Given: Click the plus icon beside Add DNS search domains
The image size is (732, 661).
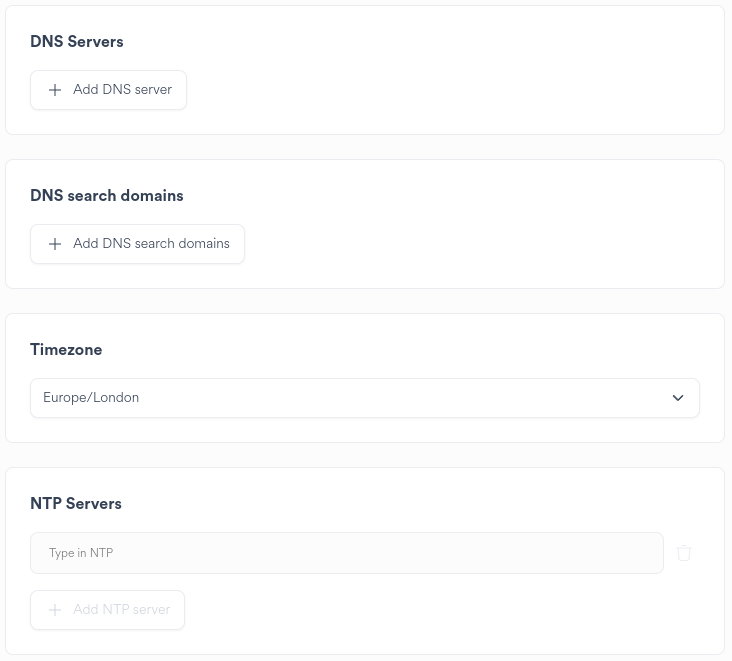Looking at the screenshot, I should click(x=55, y=244).
